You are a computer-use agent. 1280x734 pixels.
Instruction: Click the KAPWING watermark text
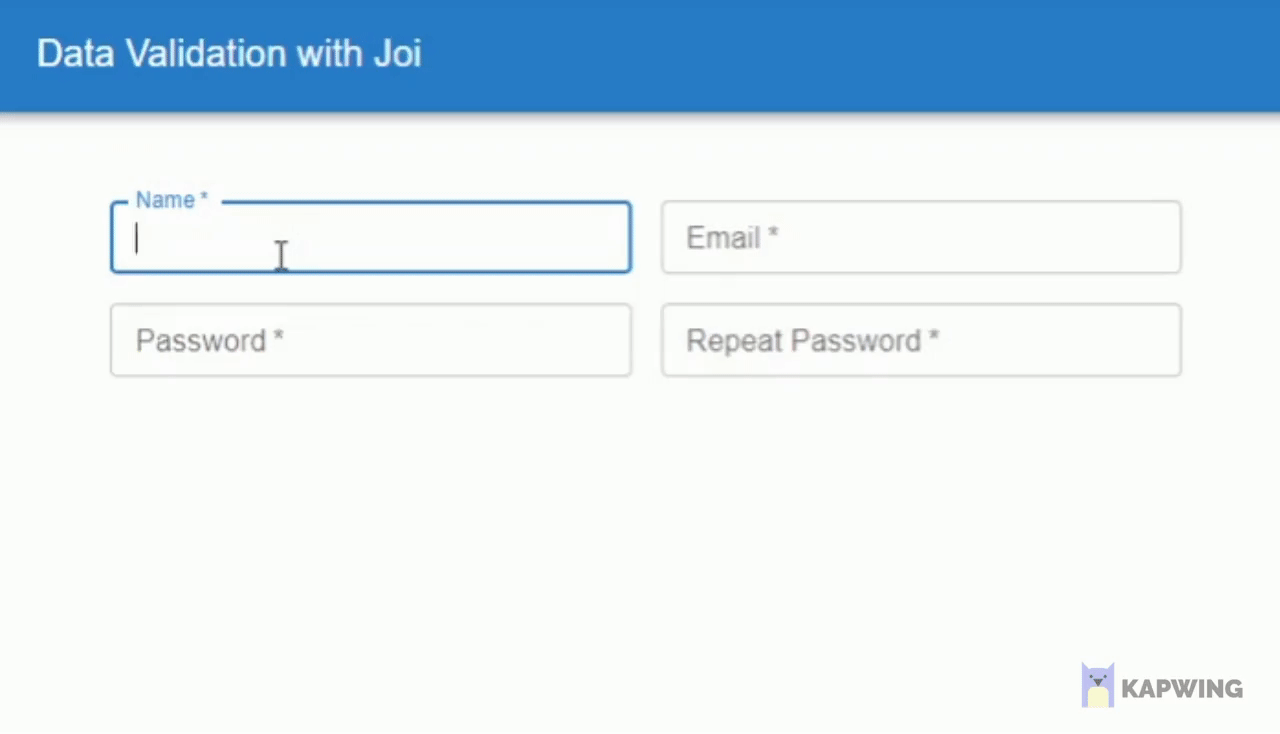coord(1181,688)
